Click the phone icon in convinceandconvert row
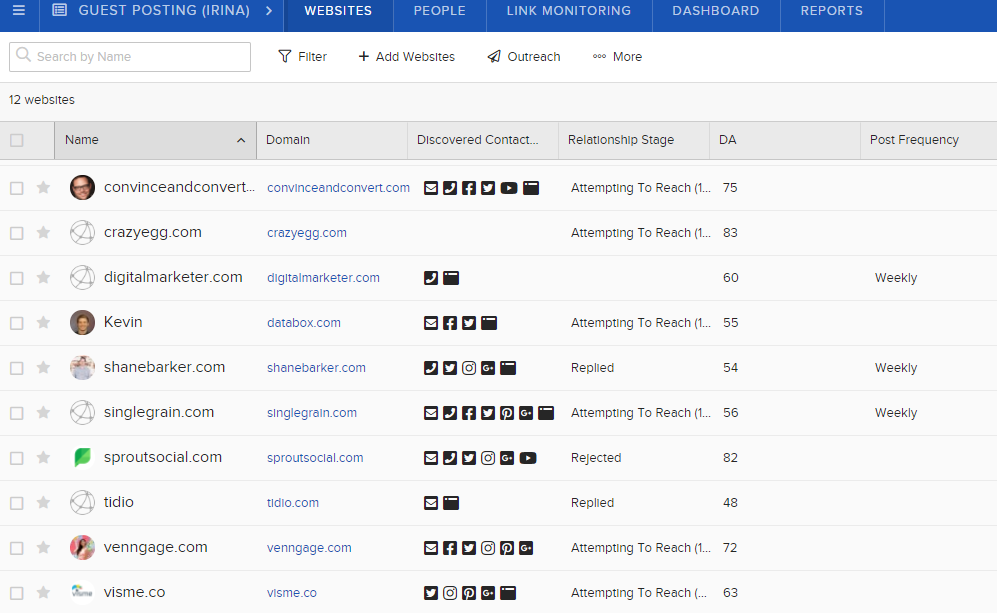Screen dimensions: 997x613 point(450,188)
